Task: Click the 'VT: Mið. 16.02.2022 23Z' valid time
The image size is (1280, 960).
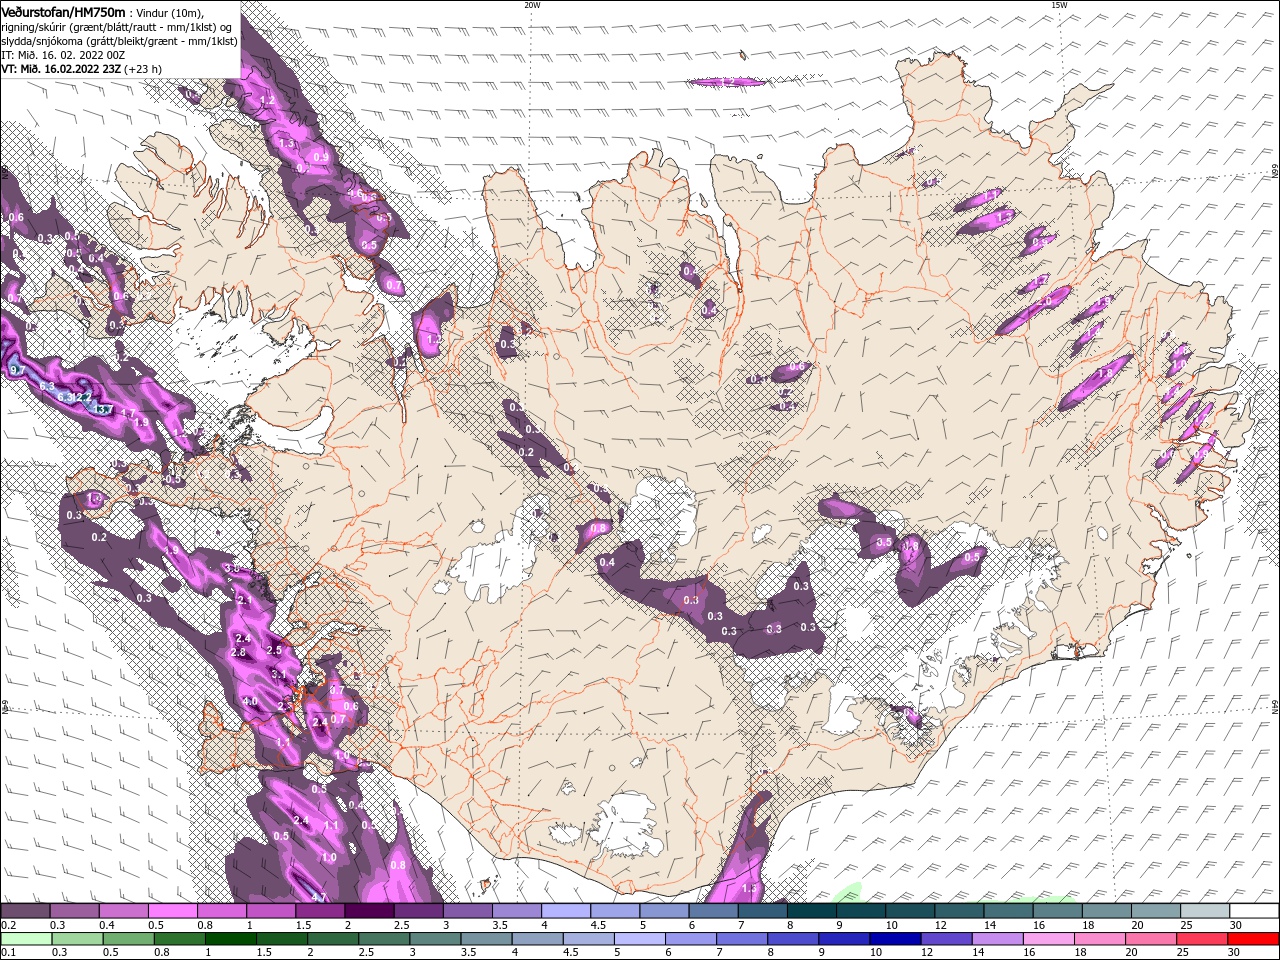Action: (61, 69)
